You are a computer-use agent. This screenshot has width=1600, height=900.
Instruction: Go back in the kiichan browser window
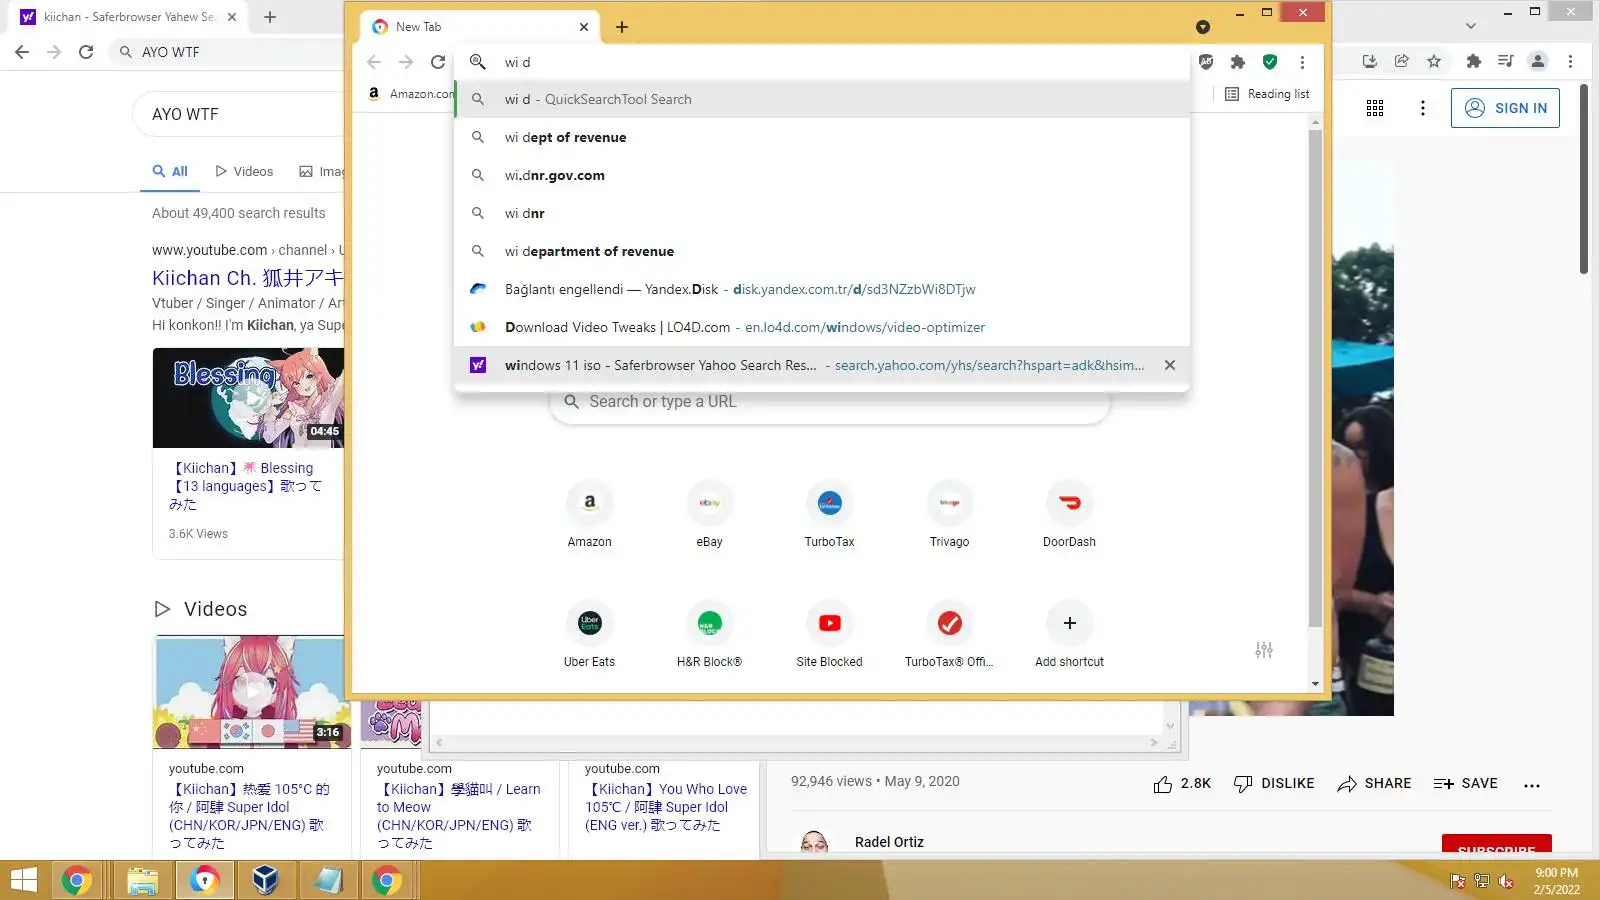22,52
